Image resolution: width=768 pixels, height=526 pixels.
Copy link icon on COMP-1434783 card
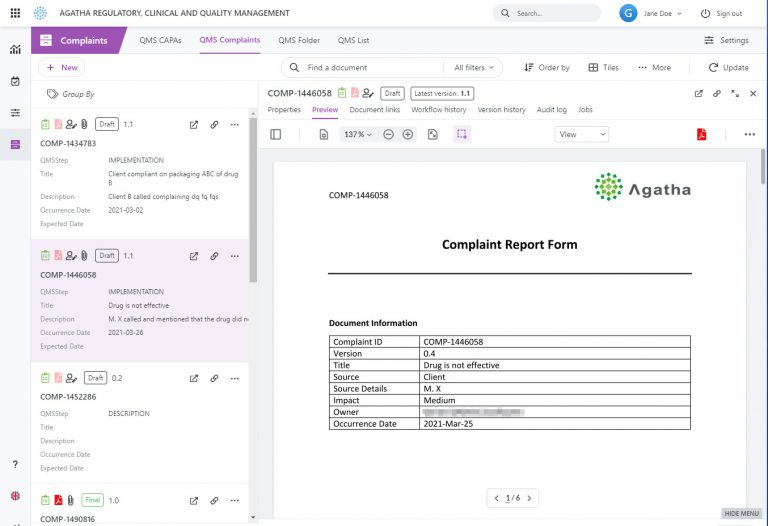tap(214, 125)
